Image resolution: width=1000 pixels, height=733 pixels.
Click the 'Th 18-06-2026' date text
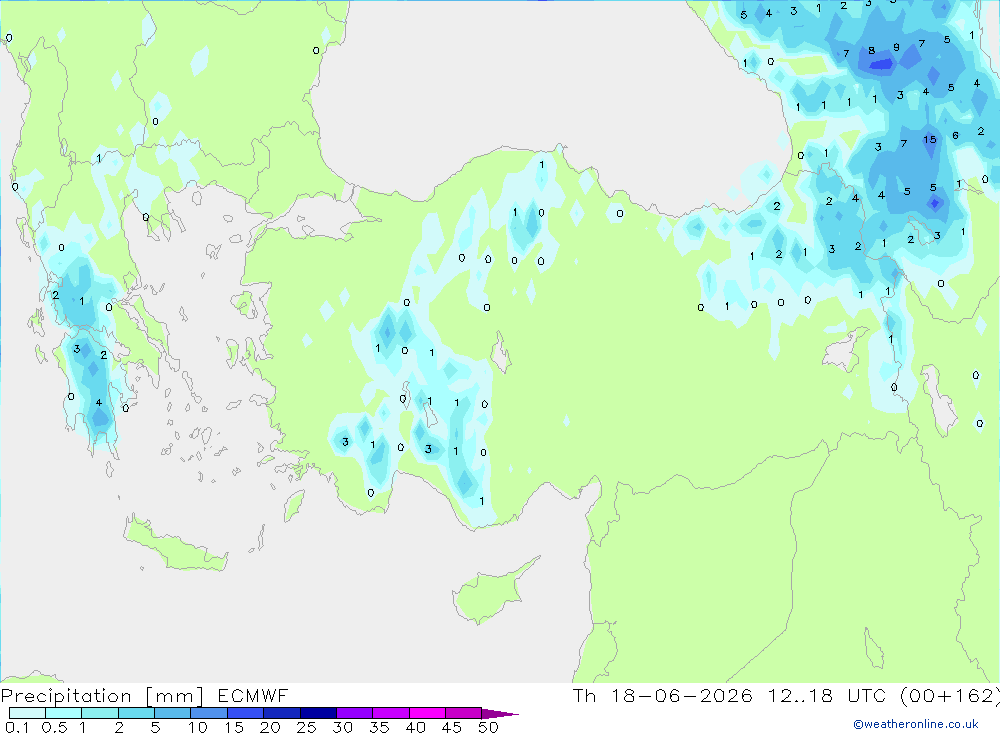coord(663,695)
